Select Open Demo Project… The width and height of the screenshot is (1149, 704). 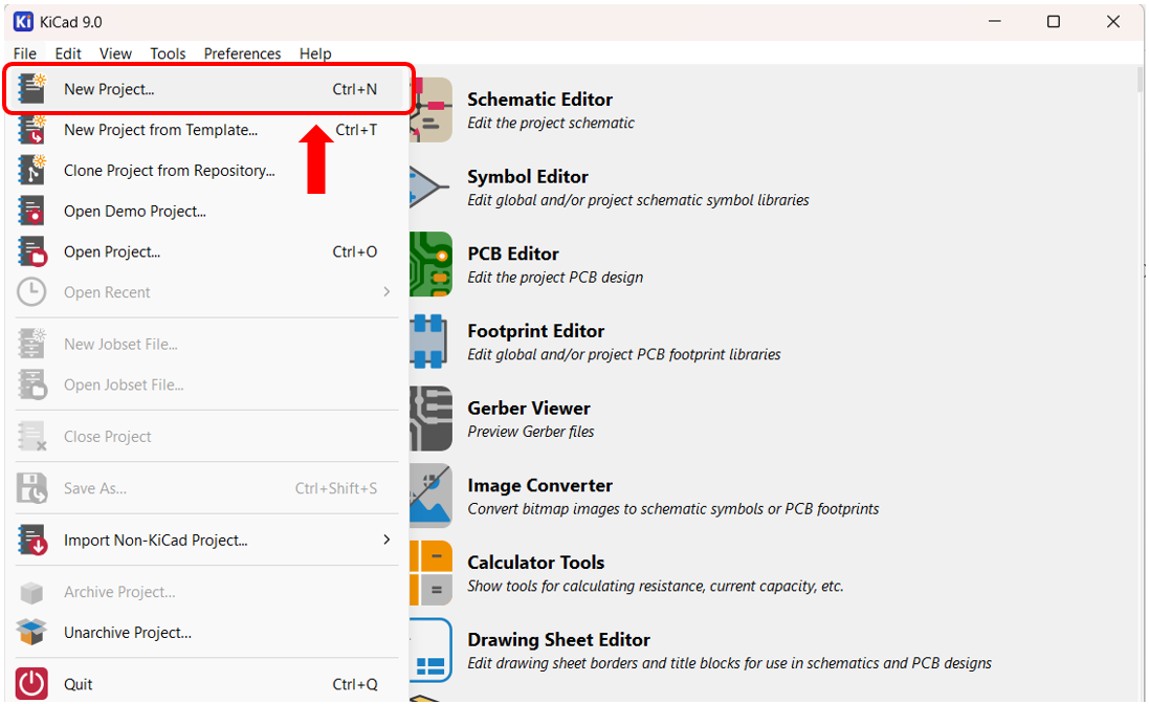[207, 211]
